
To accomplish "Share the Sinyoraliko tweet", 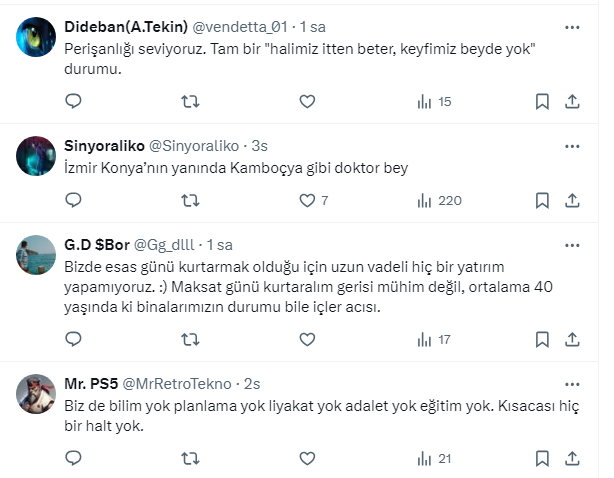I will 573,200.
